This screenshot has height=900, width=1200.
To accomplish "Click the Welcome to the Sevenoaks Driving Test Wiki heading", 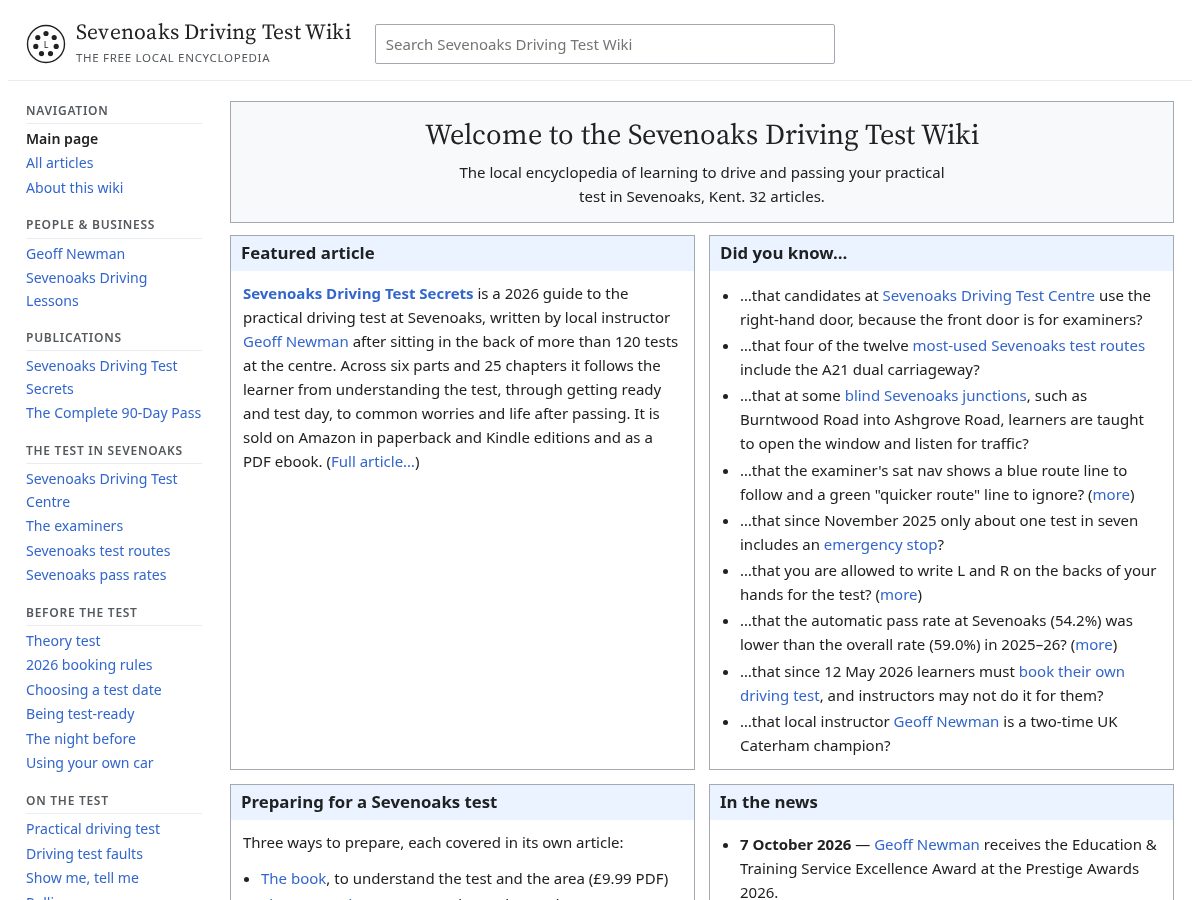I will pyautogui.click(x=702, y=135).
